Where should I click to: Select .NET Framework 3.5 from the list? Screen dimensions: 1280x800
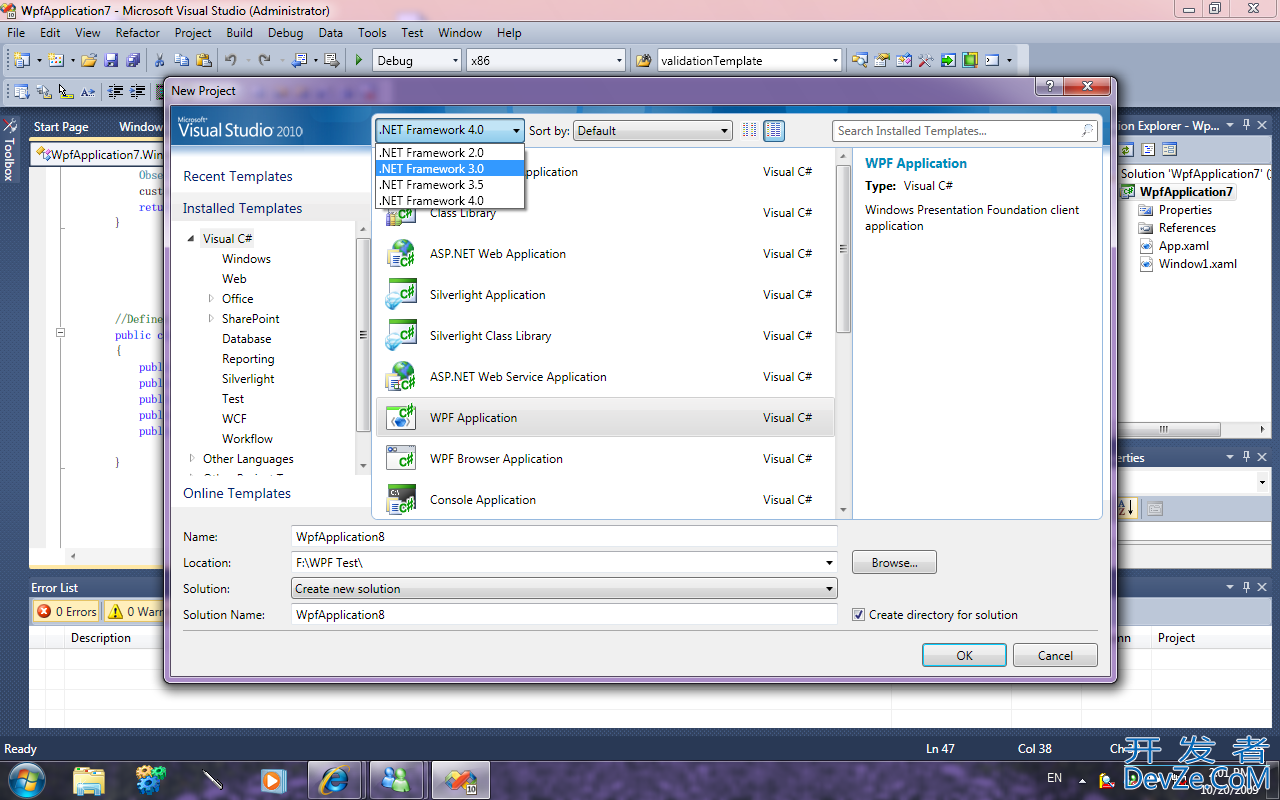(x=450, y=185)
